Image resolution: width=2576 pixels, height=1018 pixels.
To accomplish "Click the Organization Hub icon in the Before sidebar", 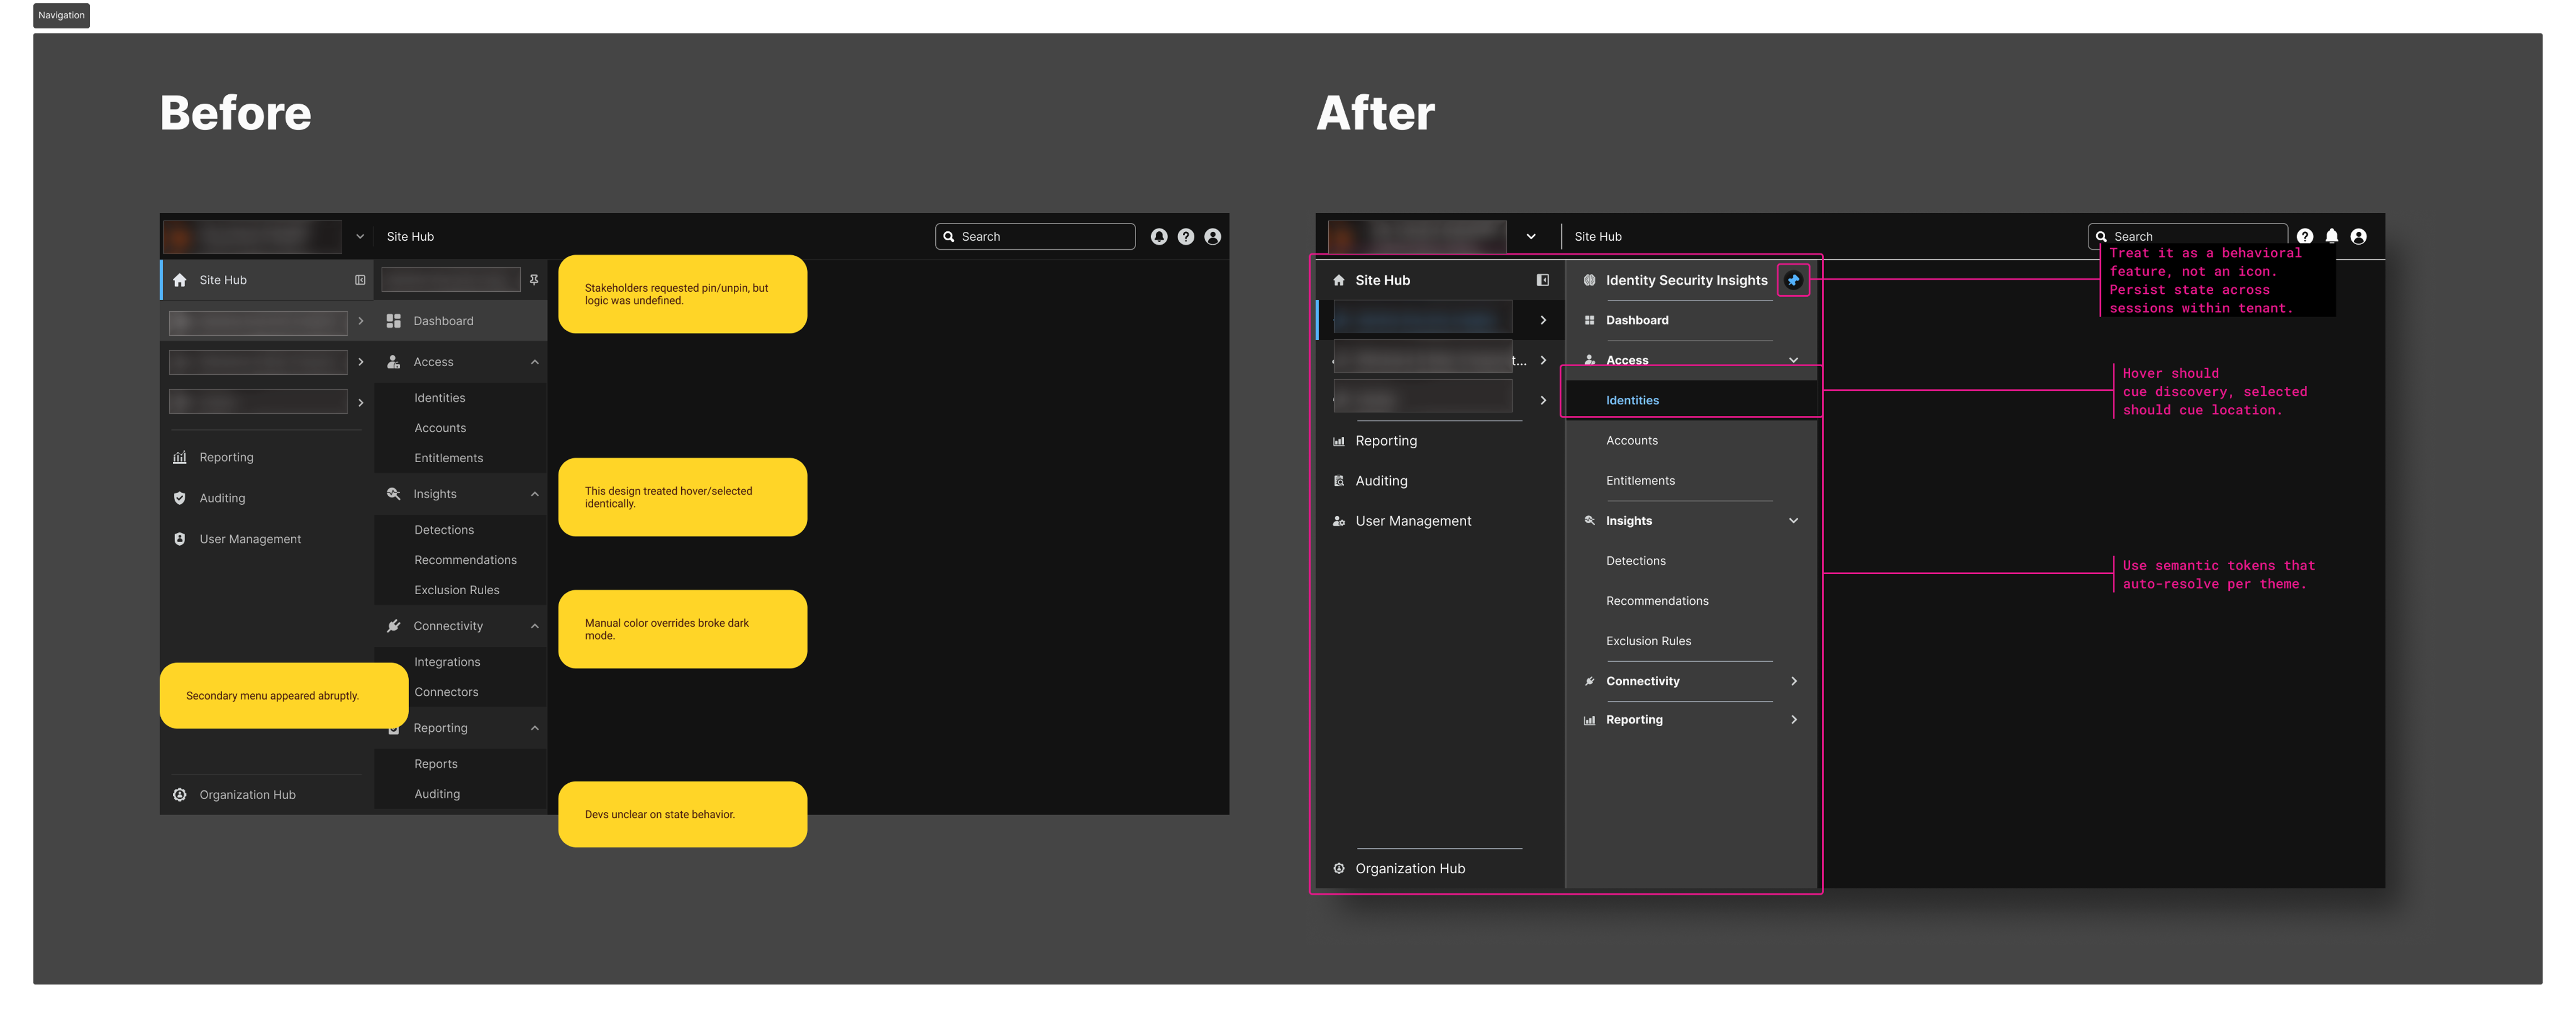I will point(180,795).
